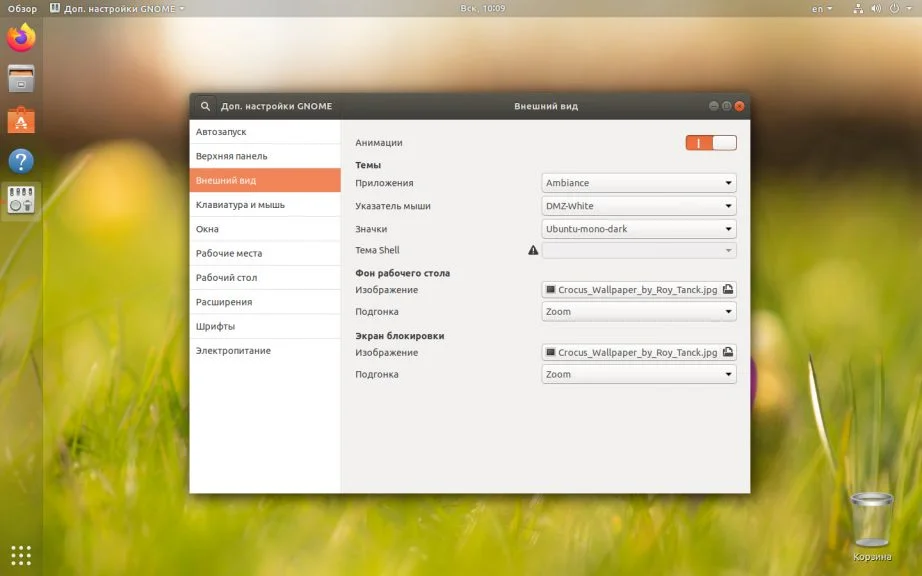Open the Доп. настройки GNOME app menu
This screenshot has width=922, height=576.
point(117,8)
